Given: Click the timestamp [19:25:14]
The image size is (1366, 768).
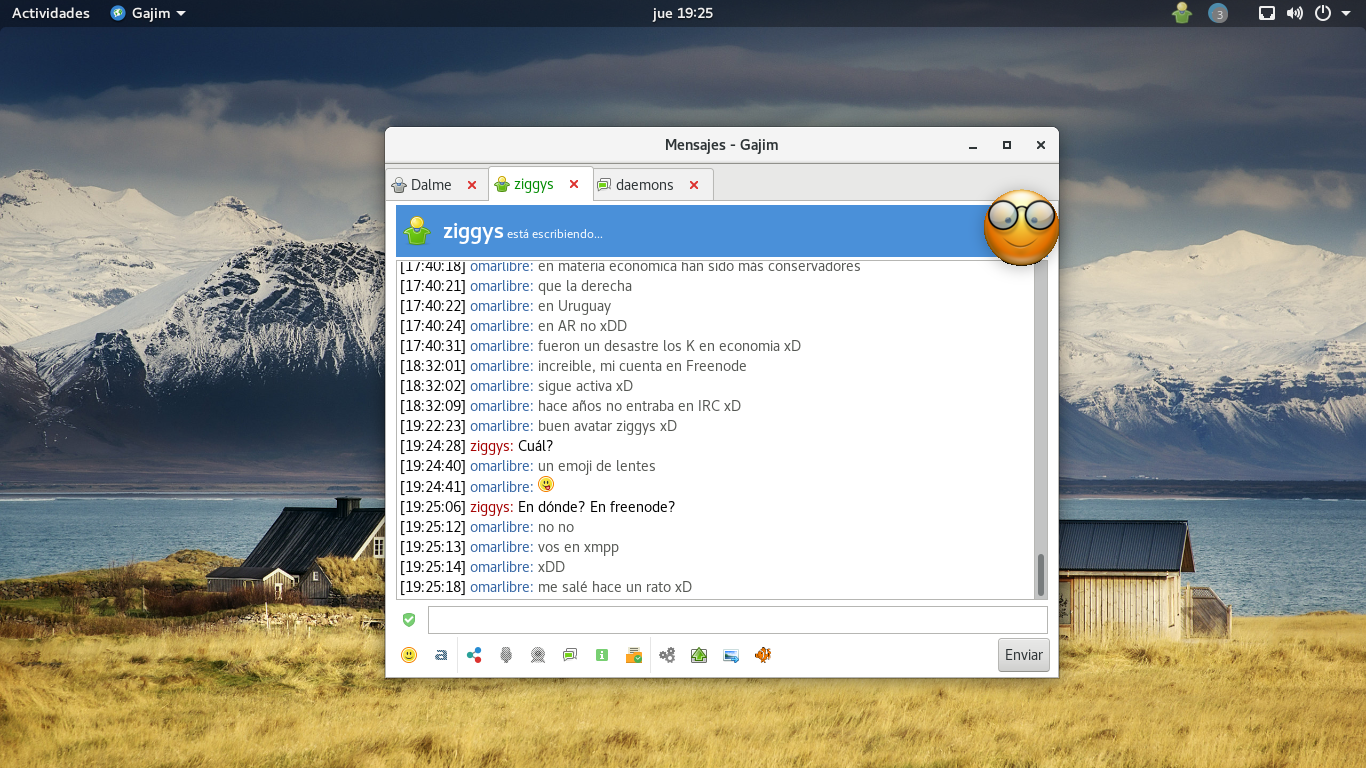Looking at the screenshot, I should 432,567.
